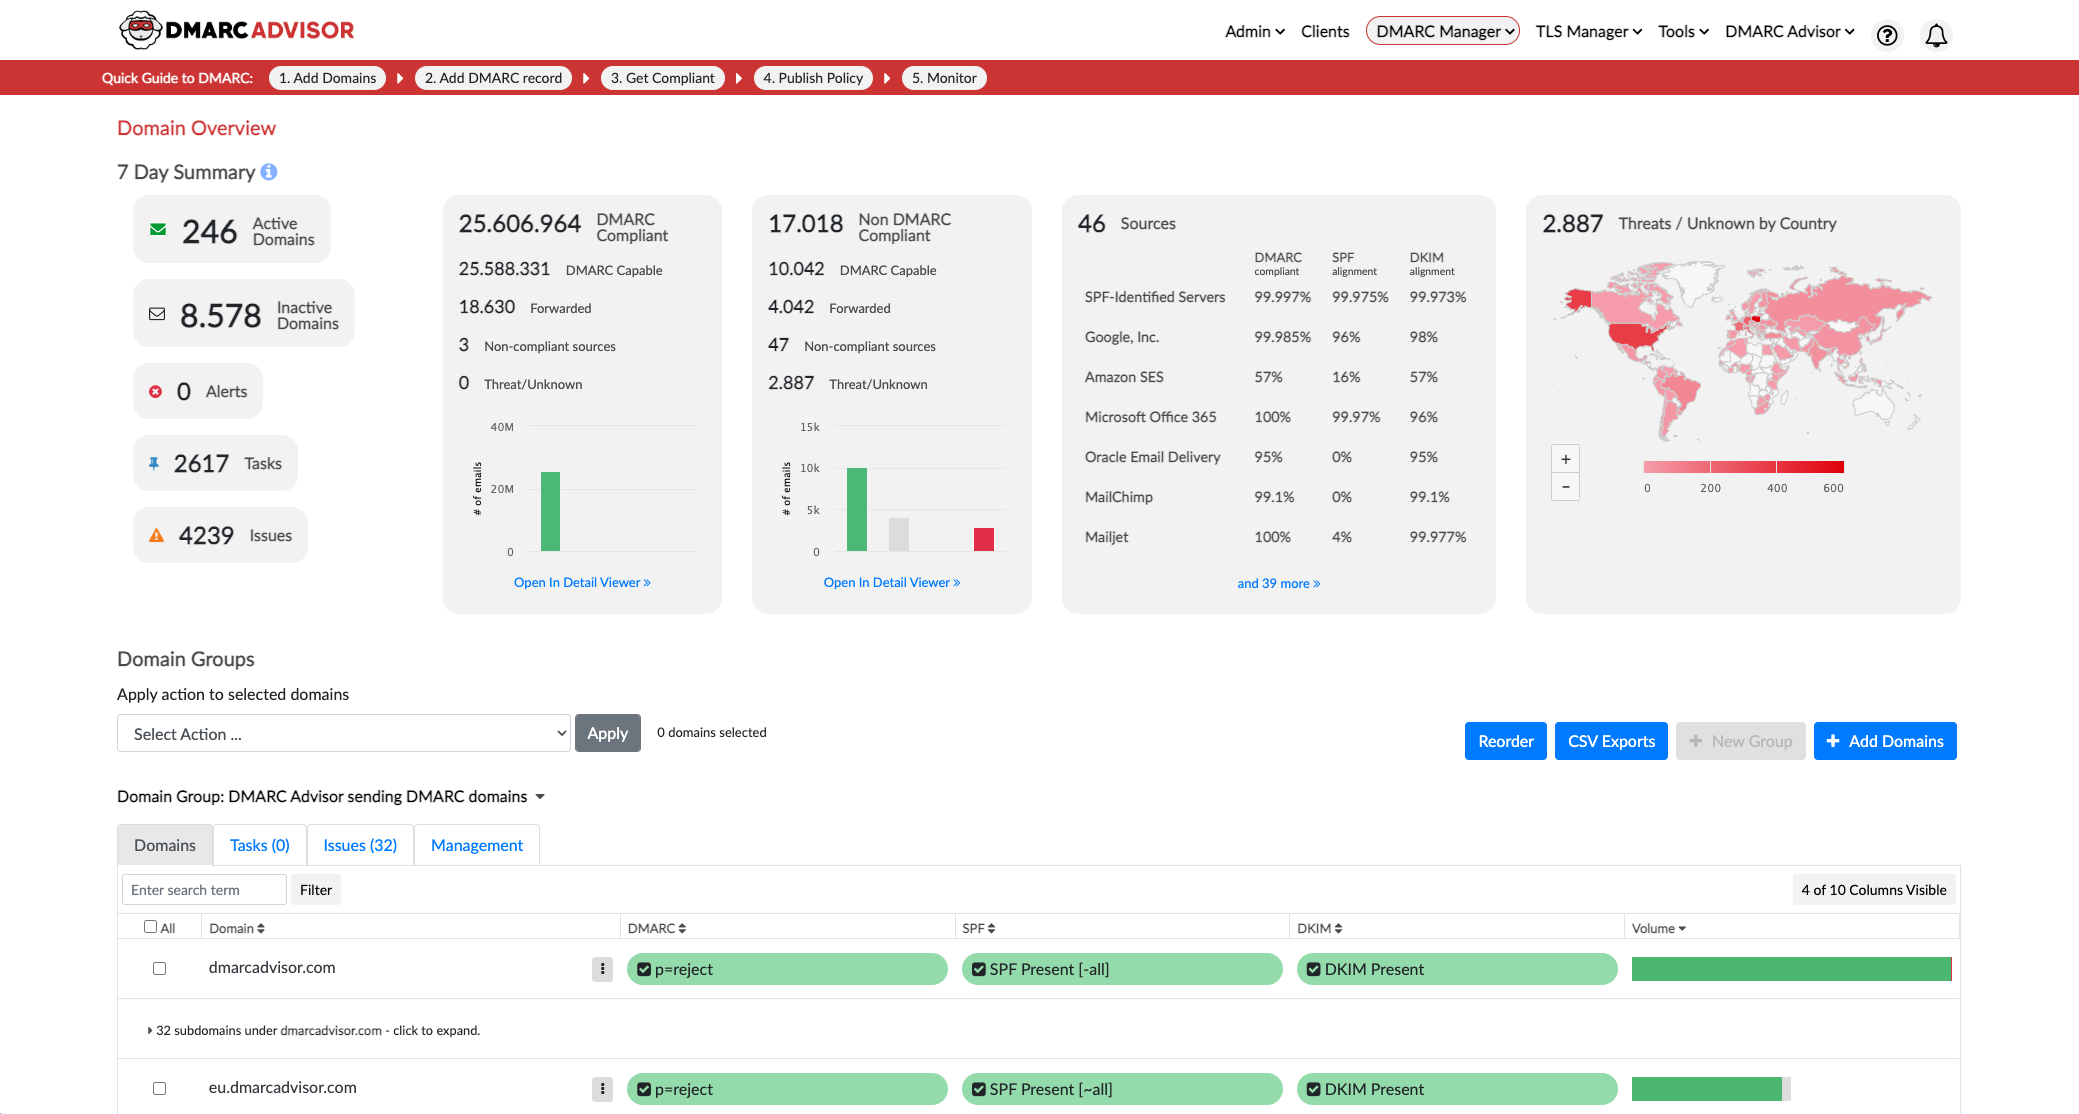Open the kebab menu for eu.dmarcadvisor.com
The height and width of the screenshot is (1114, 2079).
(602, 1089)
